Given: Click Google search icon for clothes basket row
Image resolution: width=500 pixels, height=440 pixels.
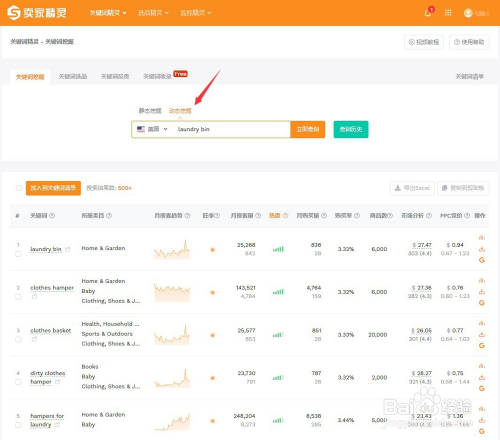Looking at the screenshot, I should [482, 346].
